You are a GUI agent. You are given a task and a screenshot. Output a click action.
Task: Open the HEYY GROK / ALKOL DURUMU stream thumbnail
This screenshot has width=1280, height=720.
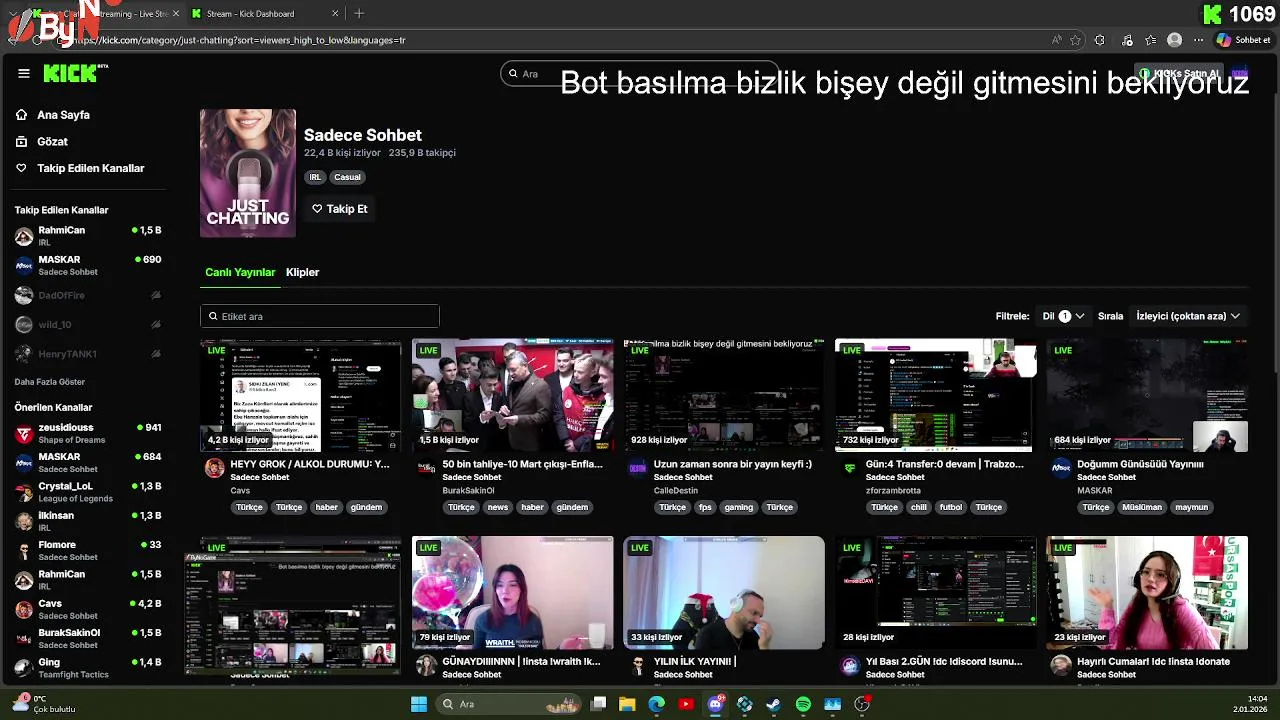point(301,395)
